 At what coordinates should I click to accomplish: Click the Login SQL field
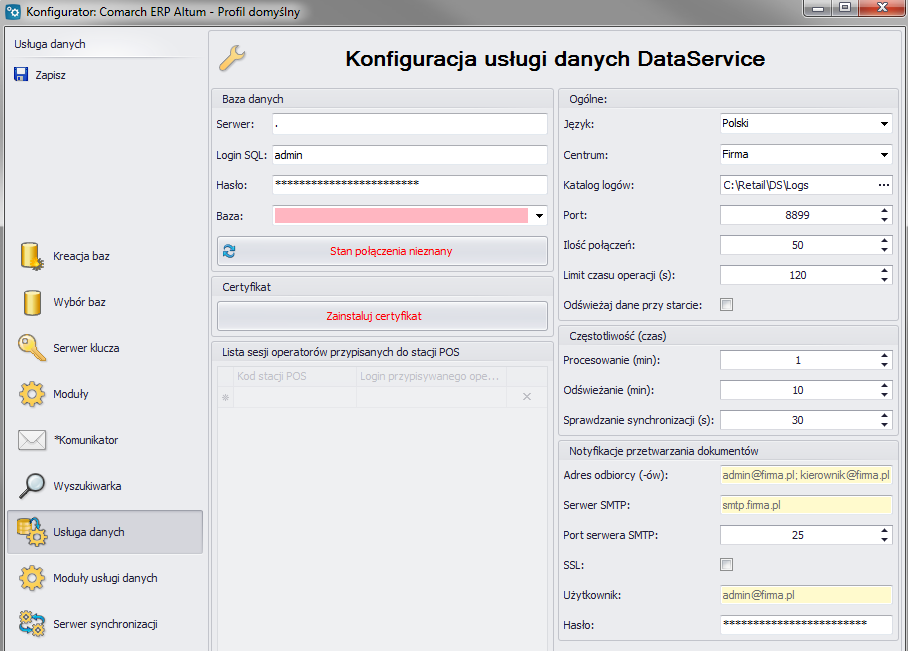[x=409, y=155]
